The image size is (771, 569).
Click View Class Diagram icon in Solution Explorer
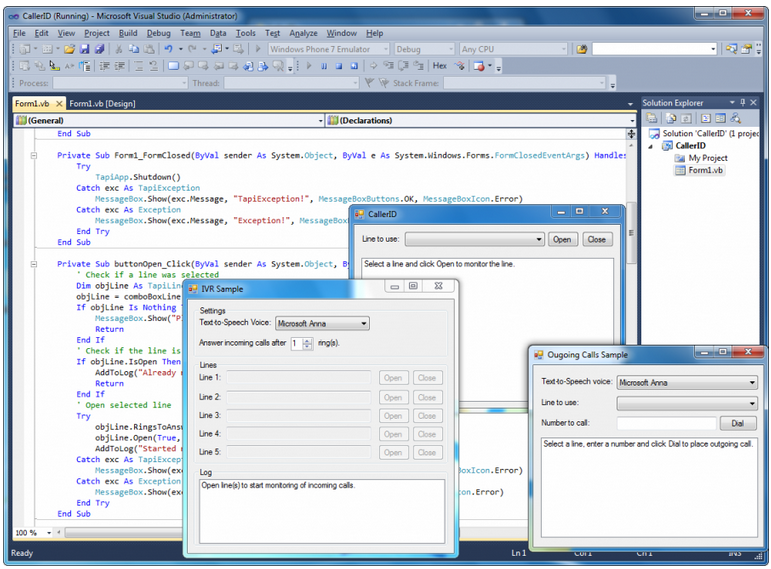click(x=736, y=118)
